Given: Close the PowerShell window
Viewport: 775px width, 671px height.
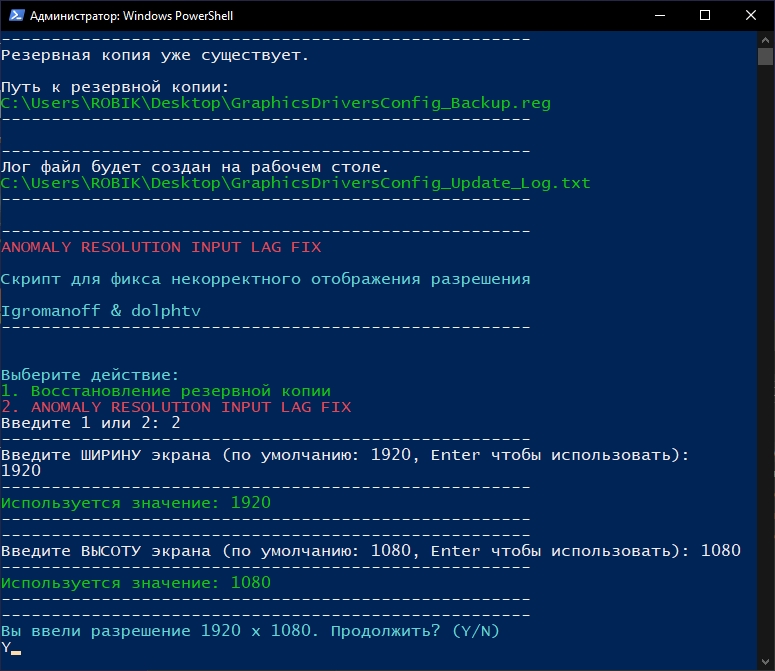Looking at the screenshot, I should pos(751,15).
